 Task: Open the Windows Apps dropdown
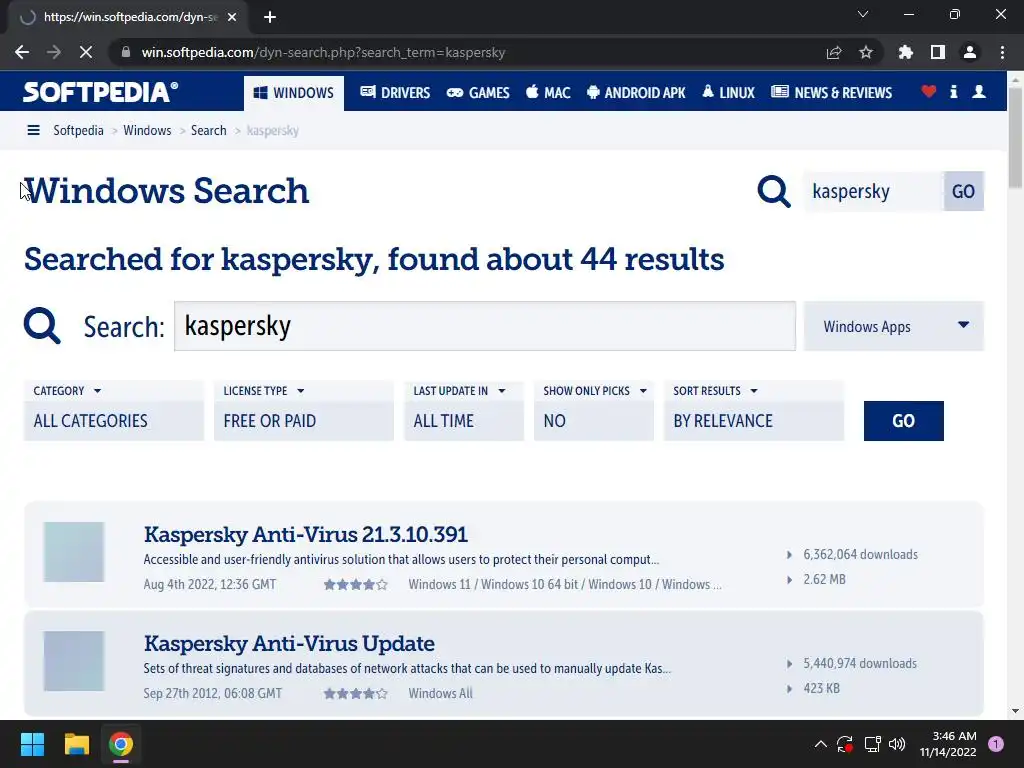pyautogui.click(x=893, y=326)
